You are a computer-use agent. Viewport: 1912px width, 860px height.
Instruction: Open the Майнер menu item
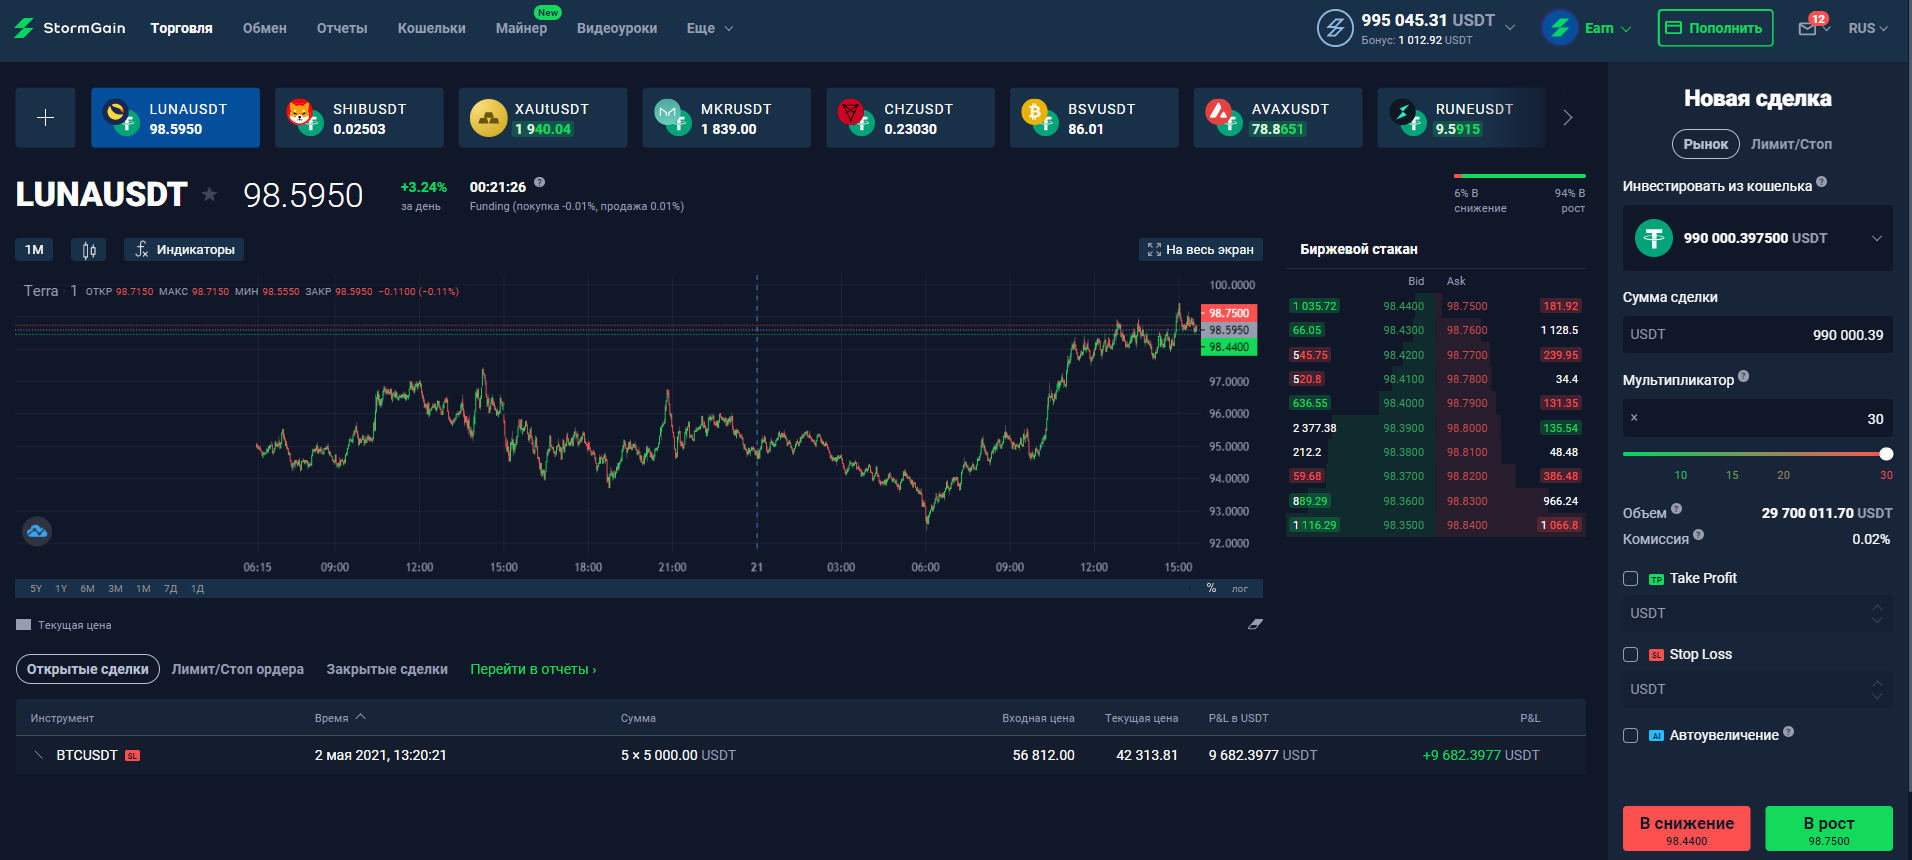[x=521, y=28]
